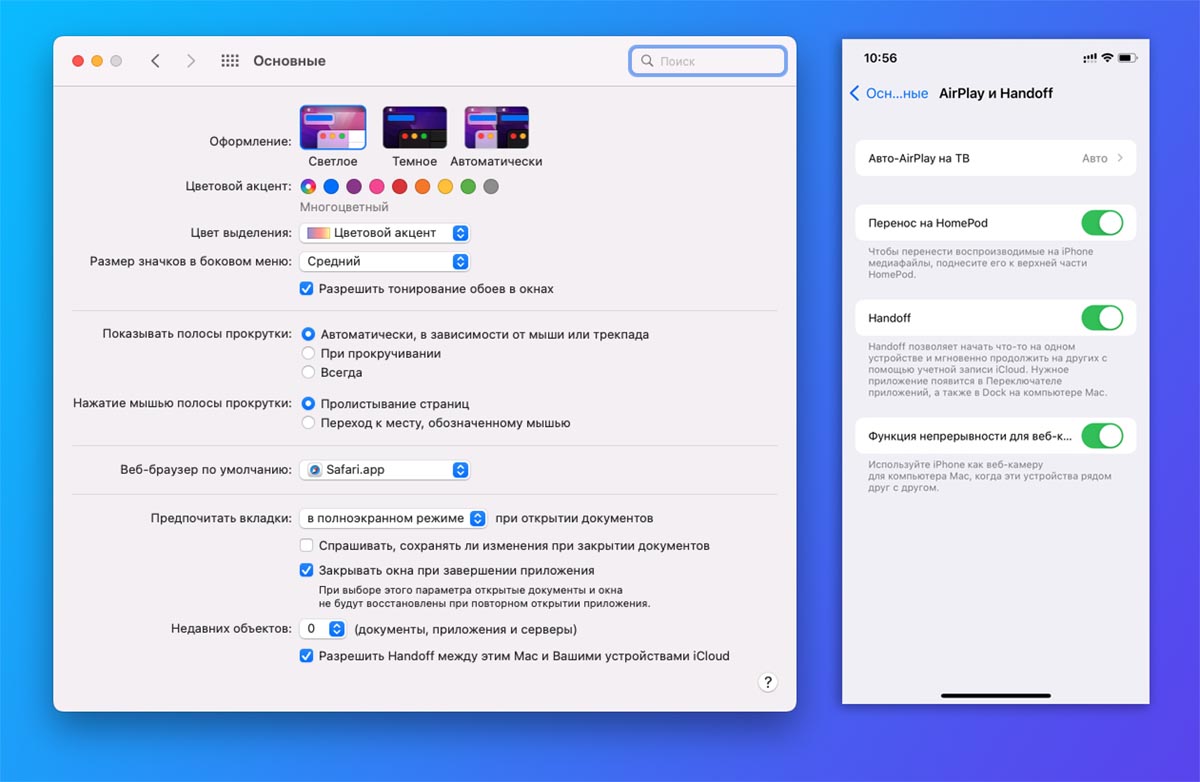Screen dimensions: 1200x782
Task: Toggle Перенос на HomePod switch
Action: click(1102, 222)
